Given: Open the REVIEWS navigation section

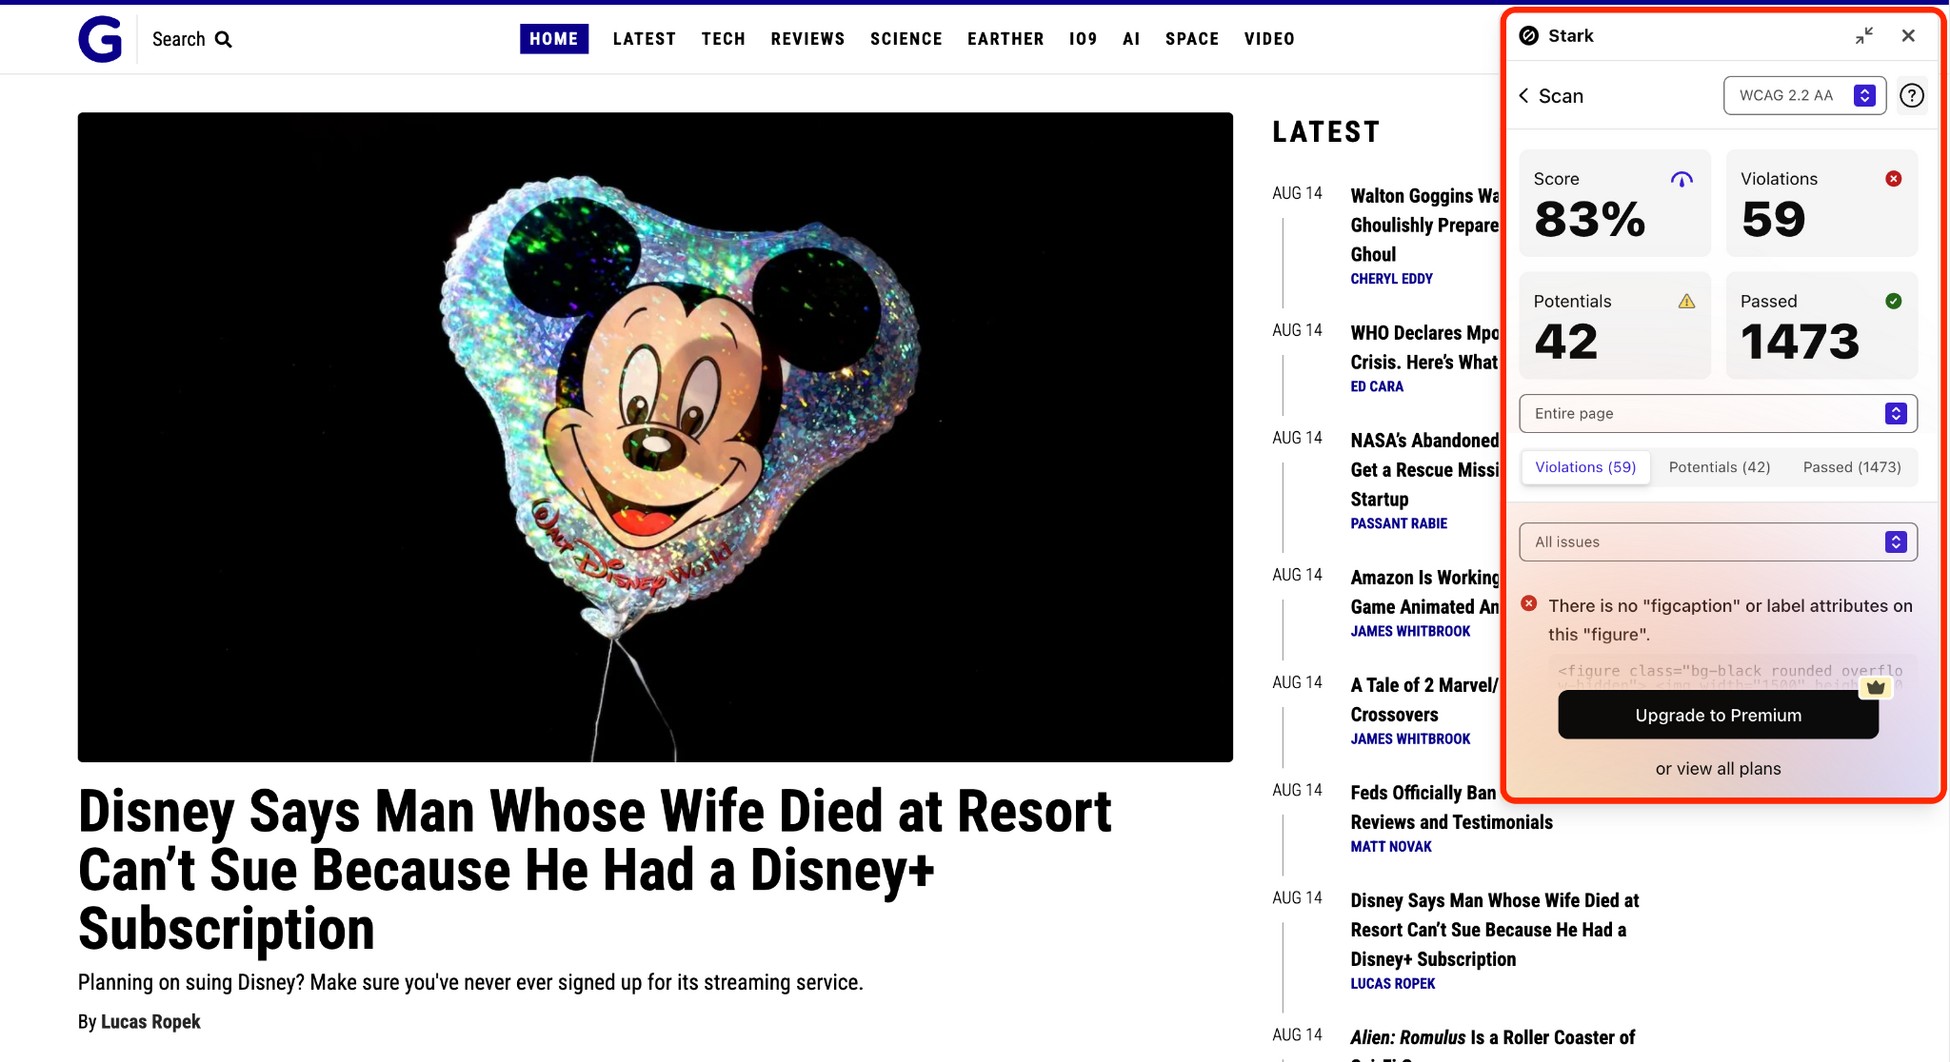Looking at the screenshot, I should pyautogui.click(x=808, y=39).
